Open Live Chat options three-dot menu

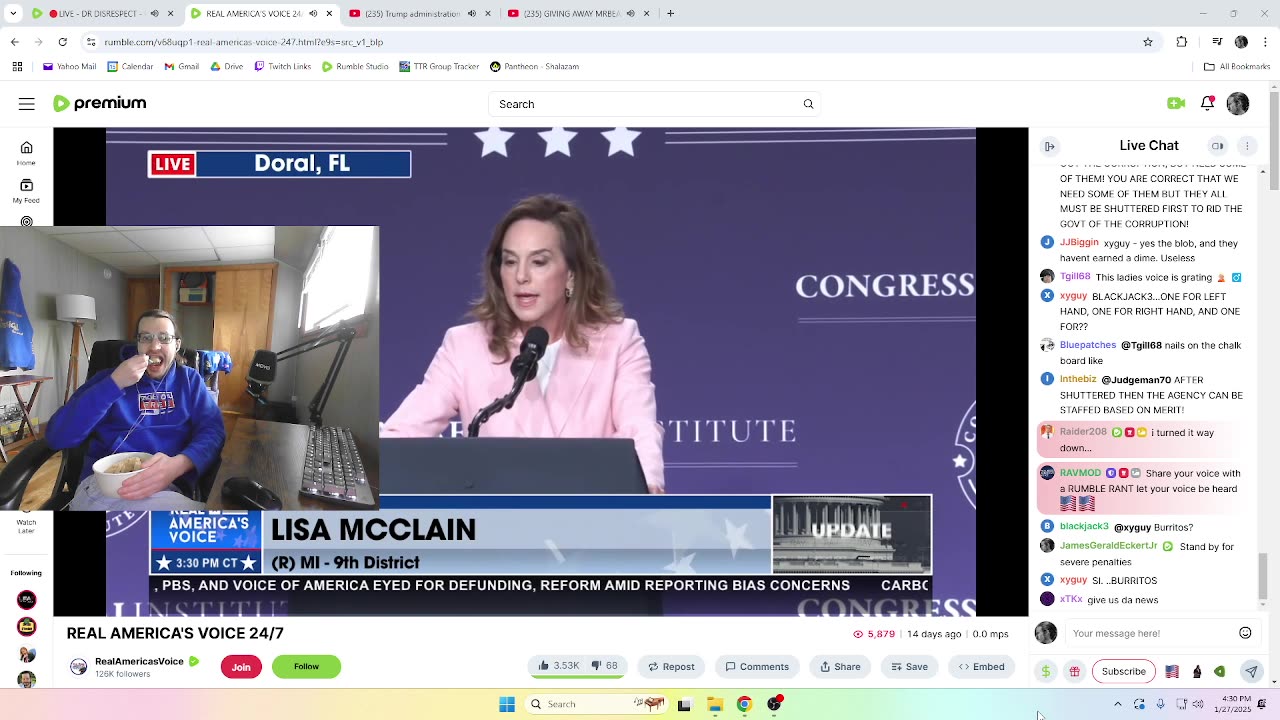tap(1247, 146)
